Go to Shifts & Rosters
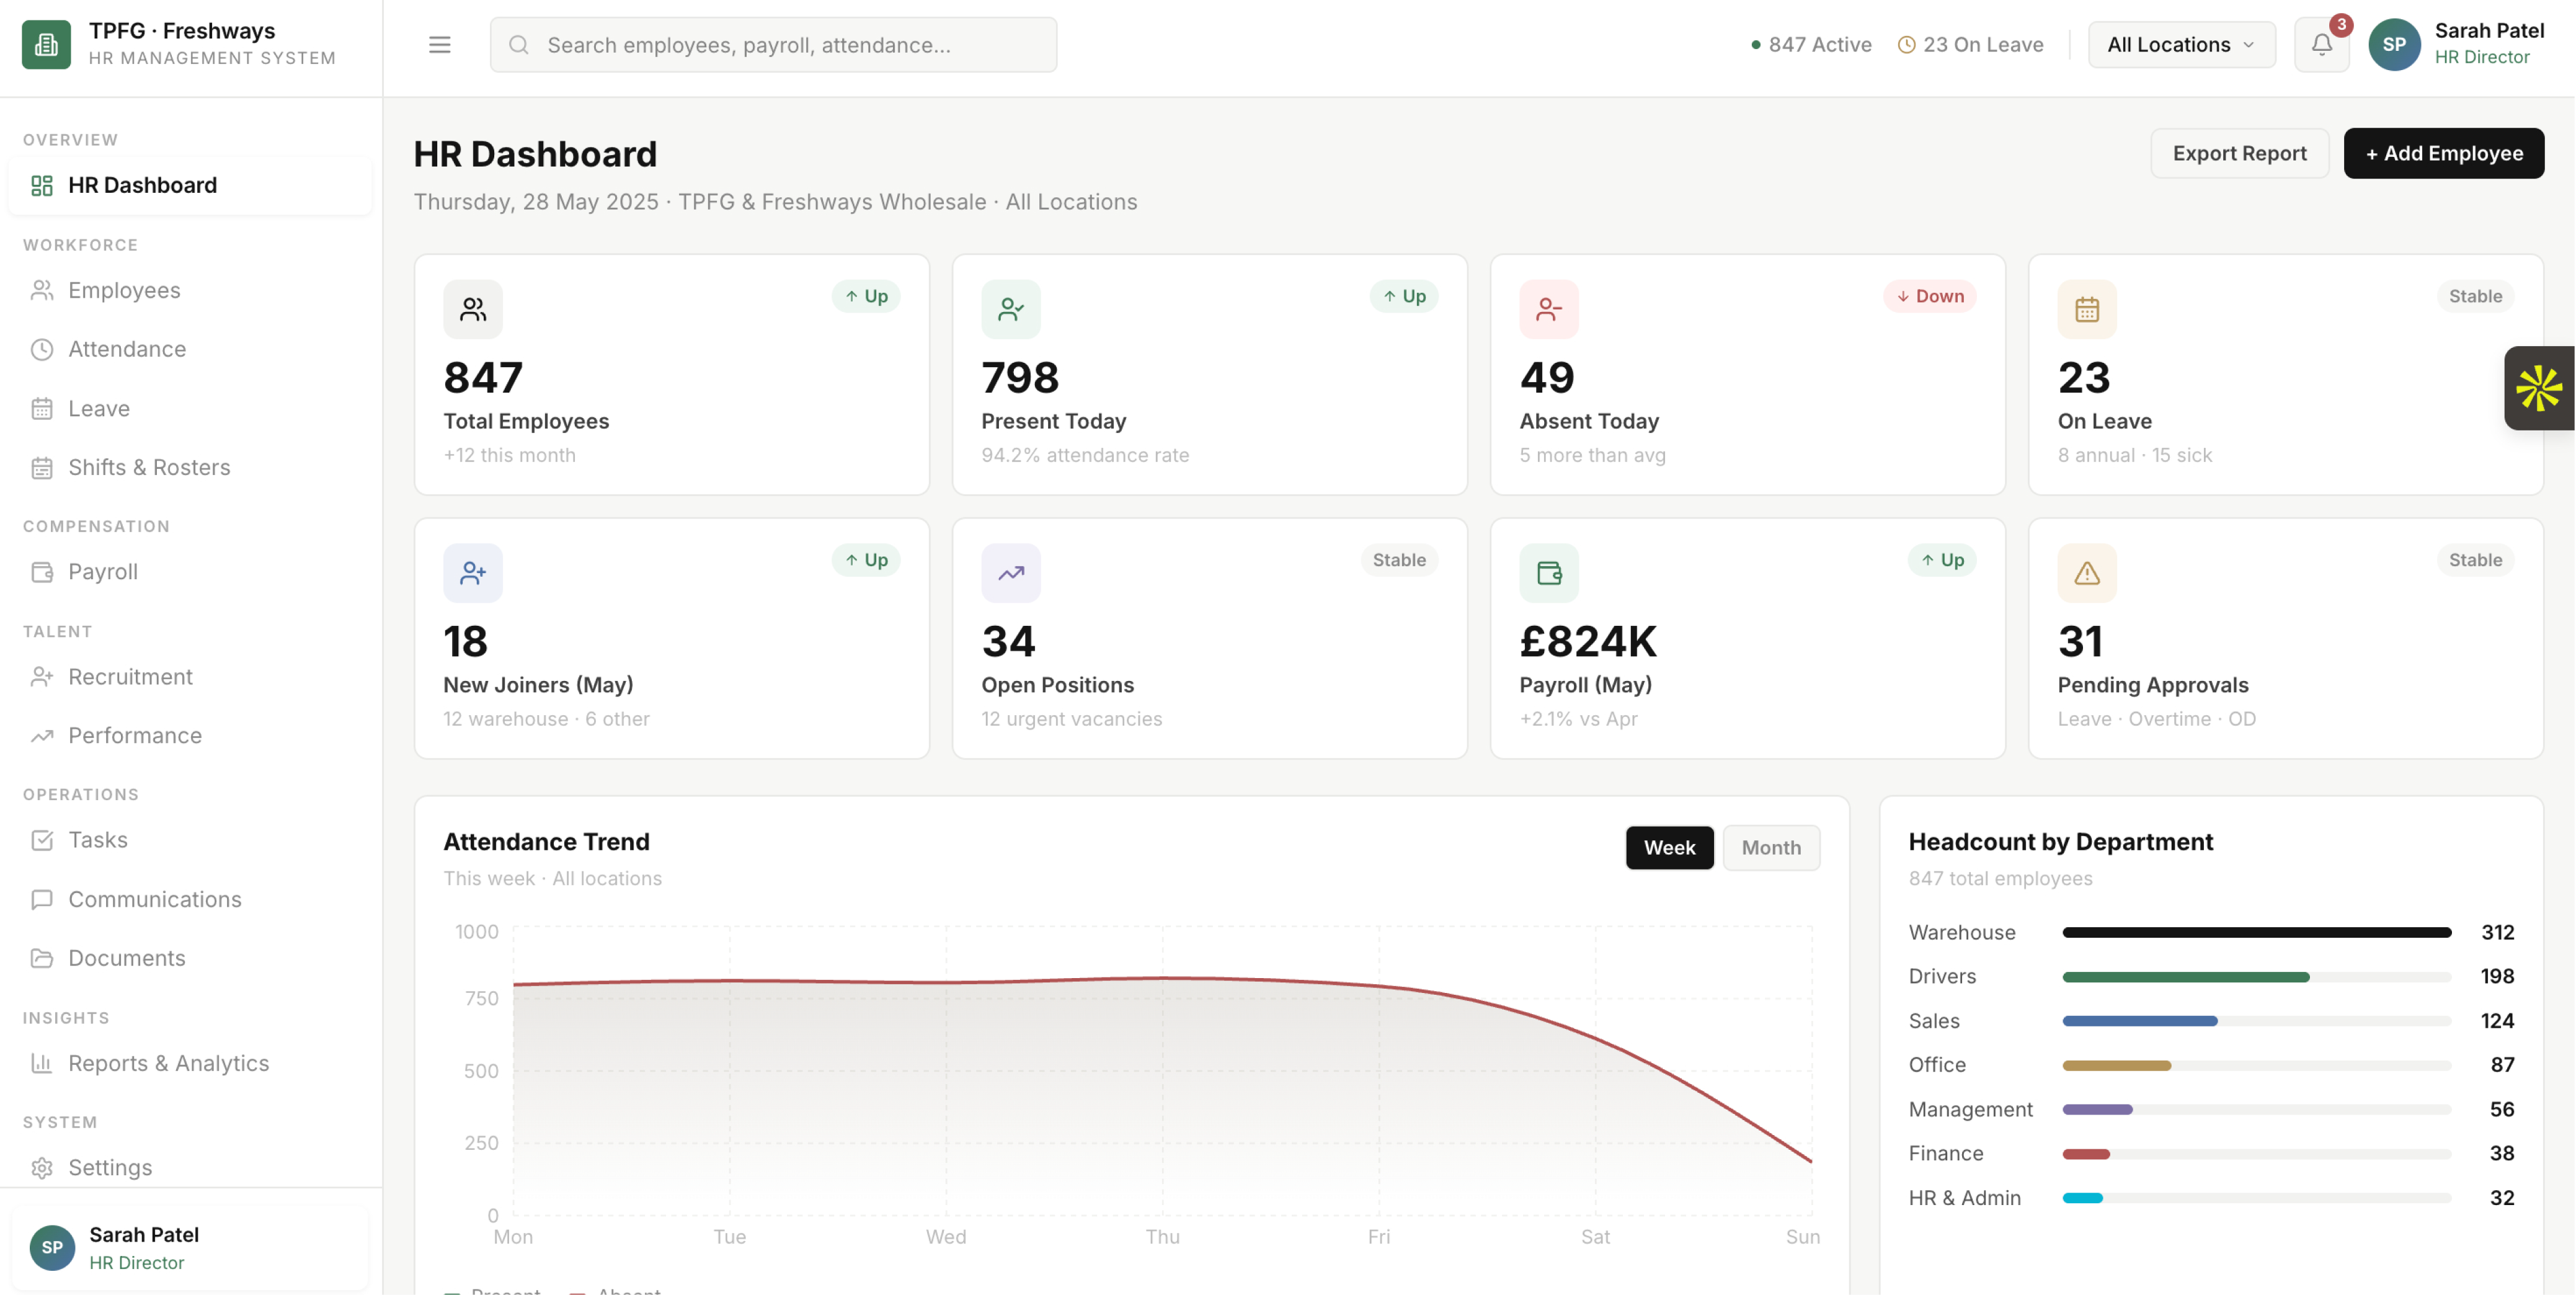2576x1295 pixels. [x=190, y=467]
